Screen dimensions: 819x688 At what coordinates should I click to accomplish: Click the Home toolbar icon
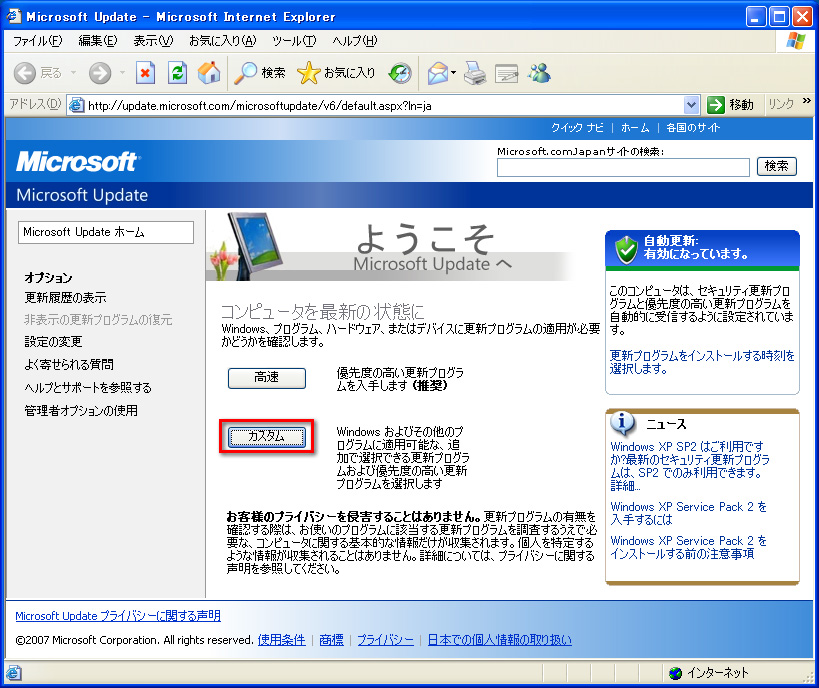[209, 73]
